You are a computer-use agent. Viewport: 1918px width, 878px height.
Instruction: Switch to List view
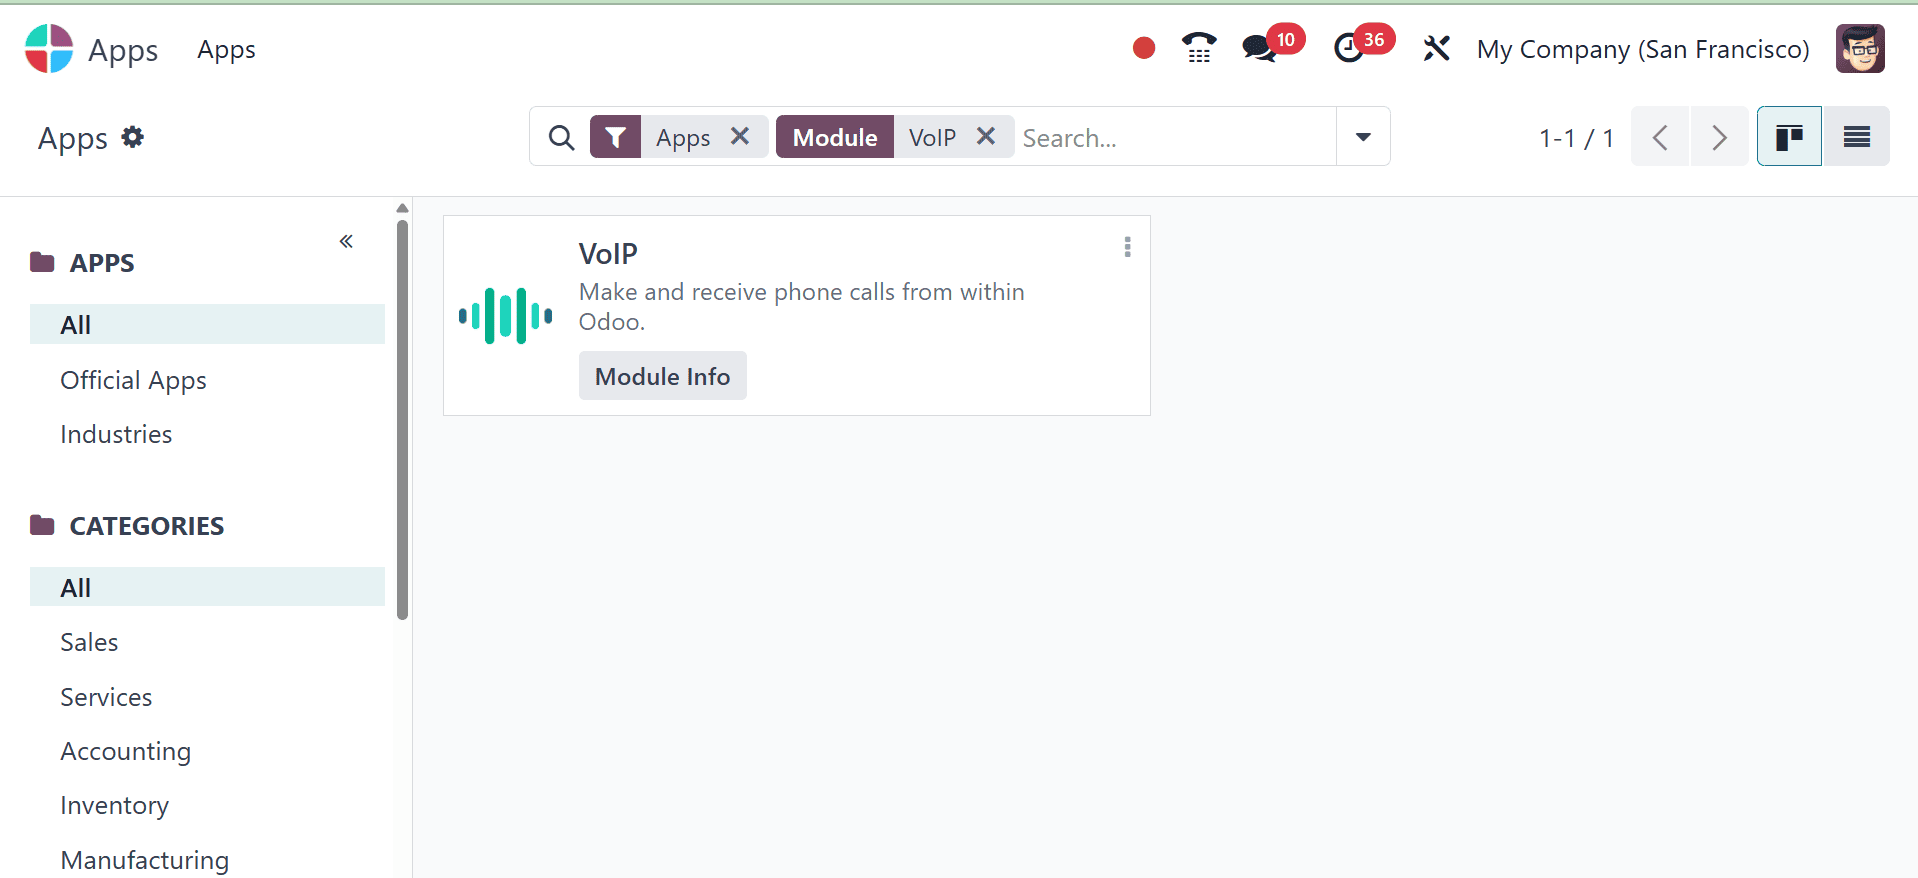point(1856,137)
